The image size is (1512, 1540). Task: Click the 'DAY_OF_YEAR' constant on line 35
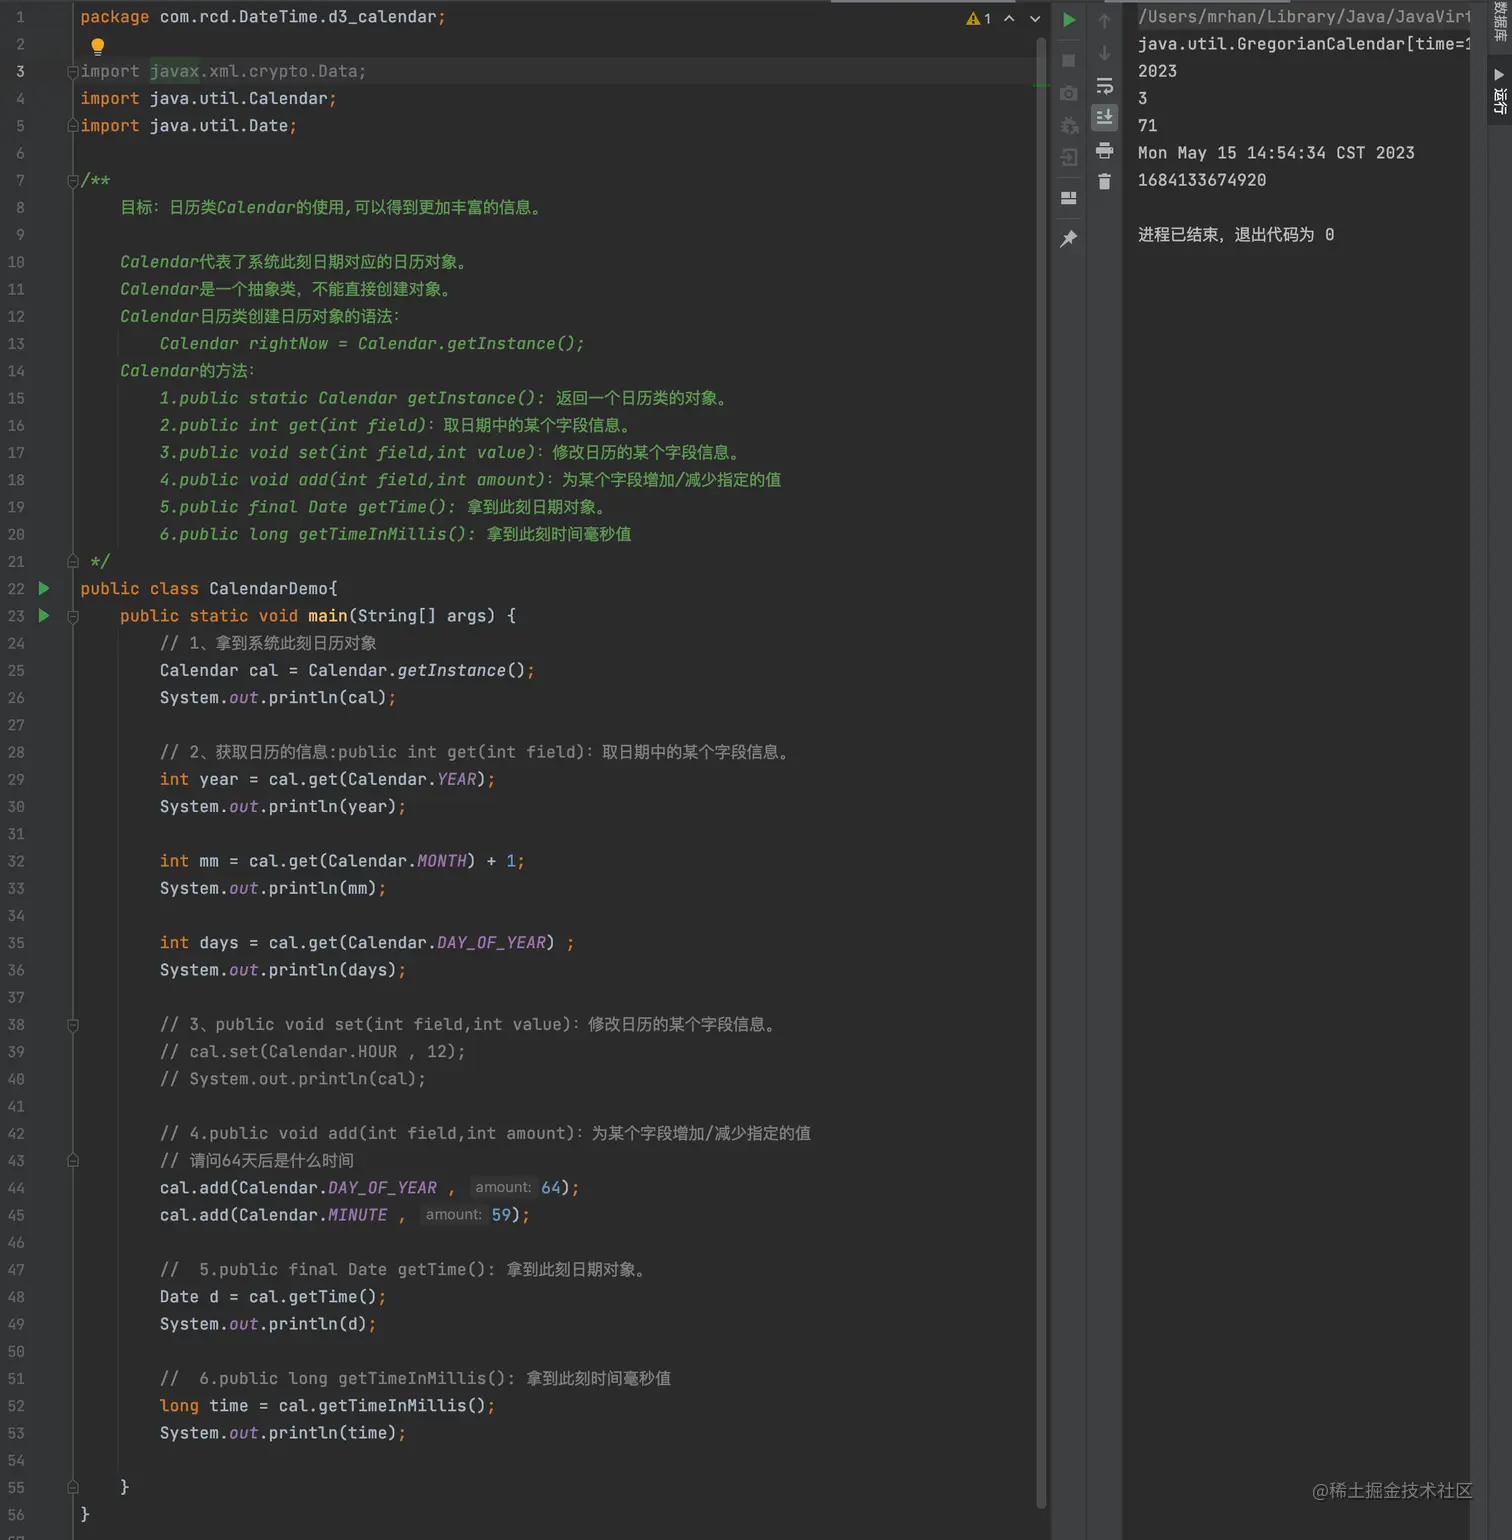click(x=492, y=943)
